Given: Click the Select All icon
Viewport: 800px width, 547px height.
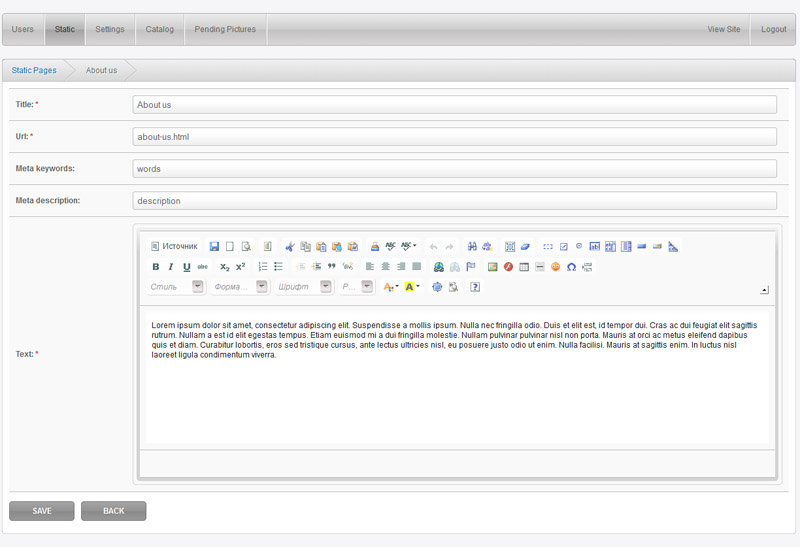Looking at the screenshot, I should (x=510, y=246).
